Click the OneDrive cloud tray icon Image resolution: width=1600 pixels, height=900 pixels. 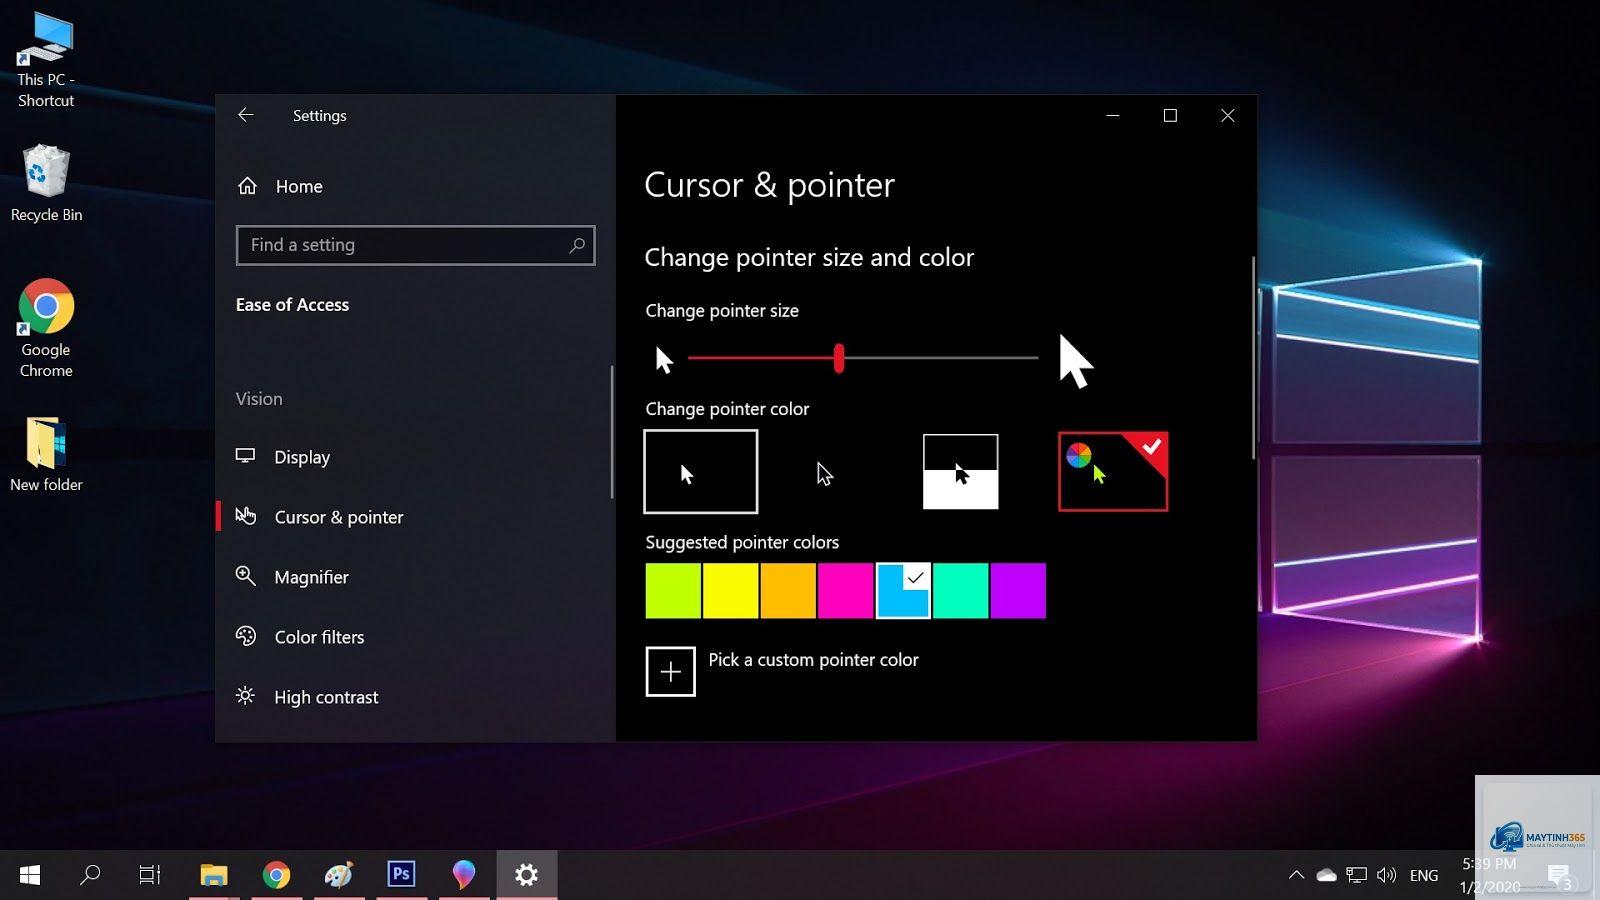tap(1326, 875)
